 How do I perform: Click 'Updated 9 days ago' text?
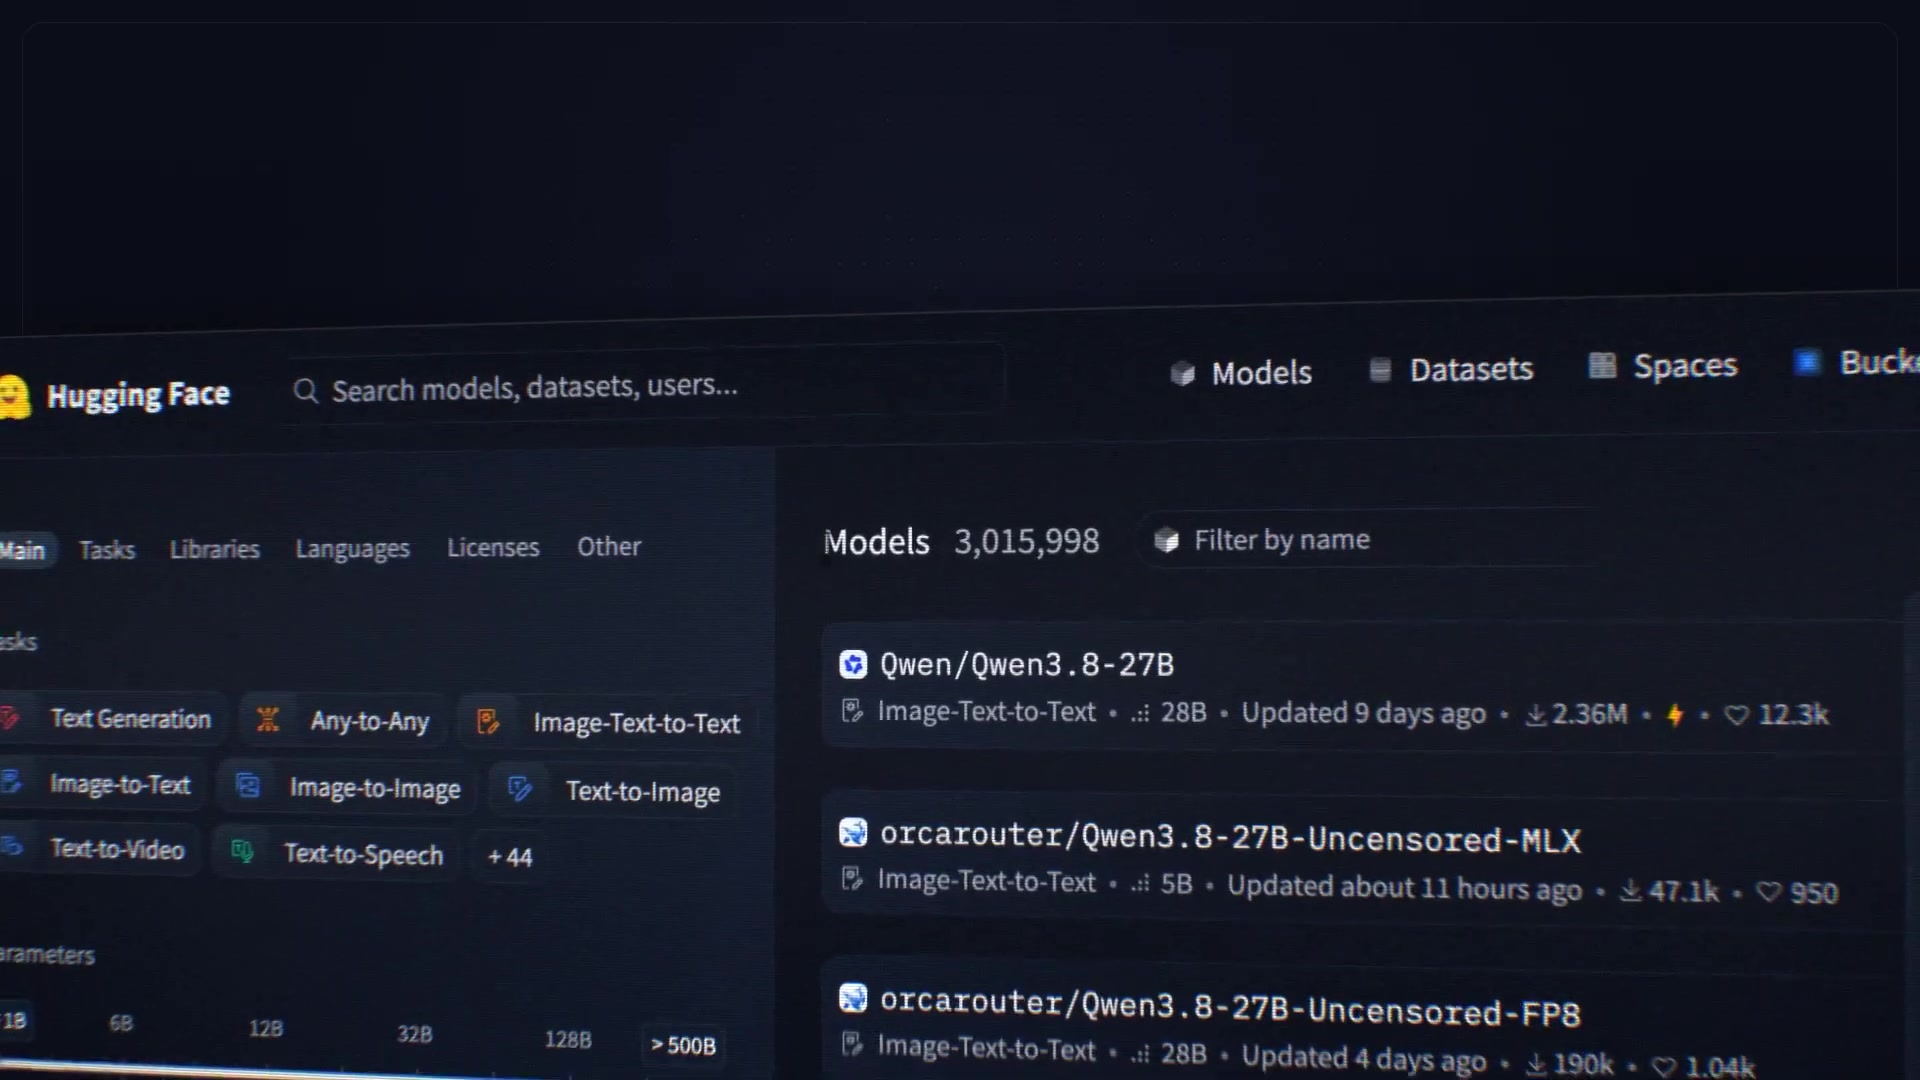point(1364,713)
